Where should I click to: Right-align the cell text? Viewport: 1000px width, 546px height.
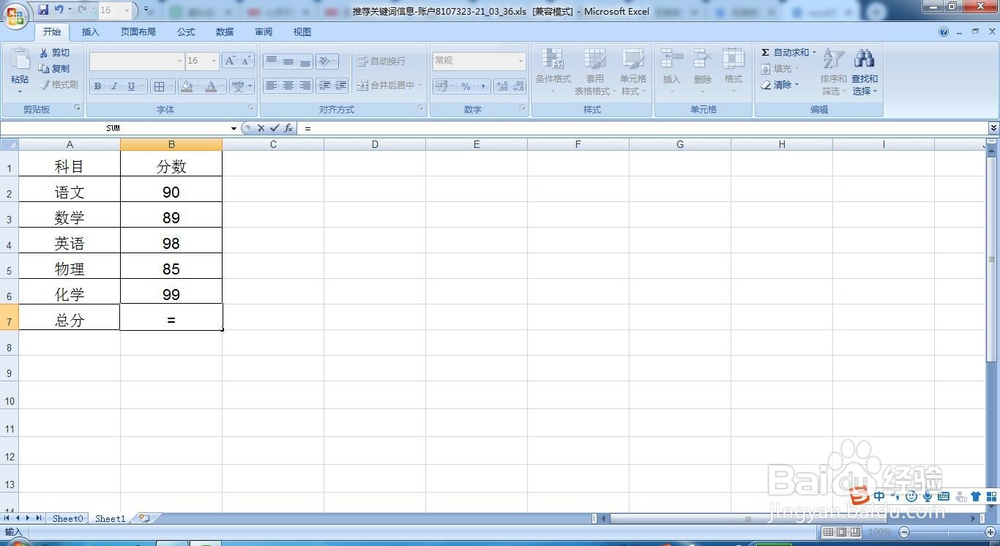305,85
